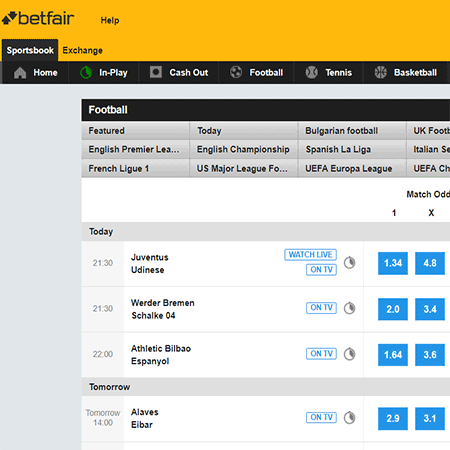
Task: Bet on Athletic Bilbao win at 1.64
Action: click(393, 355)
